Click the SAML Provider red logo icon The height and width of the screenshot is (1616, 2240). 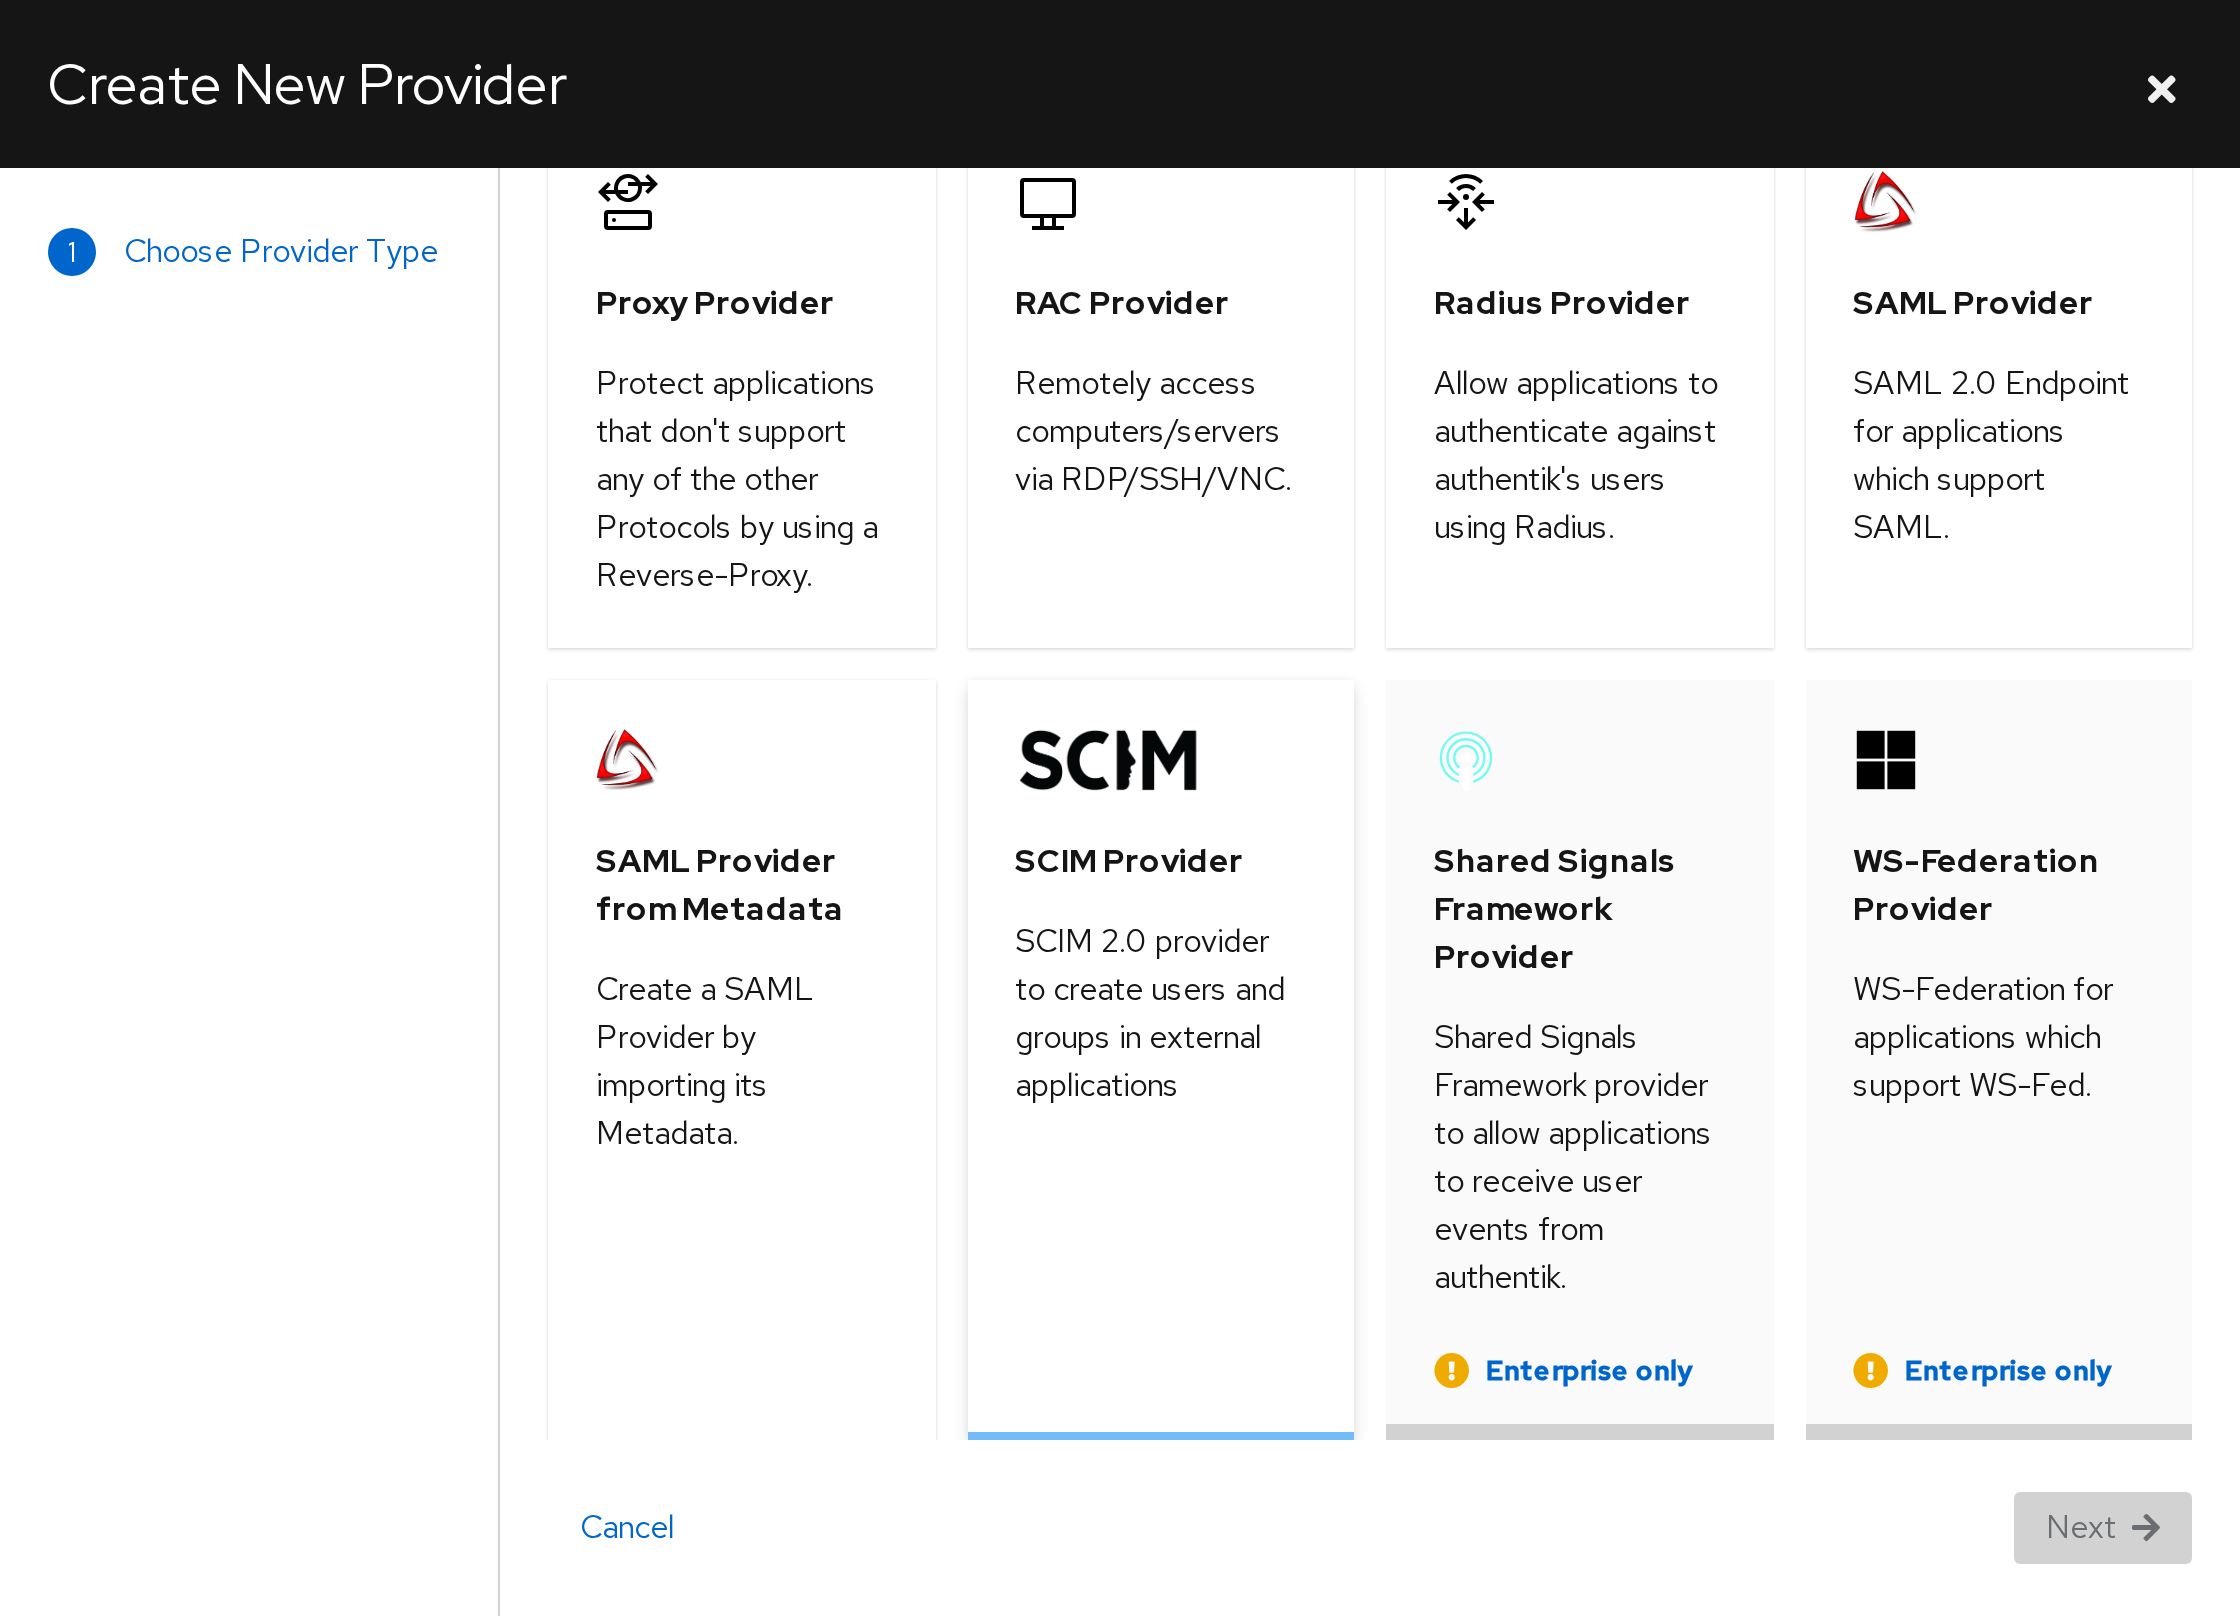point(1884,201)
